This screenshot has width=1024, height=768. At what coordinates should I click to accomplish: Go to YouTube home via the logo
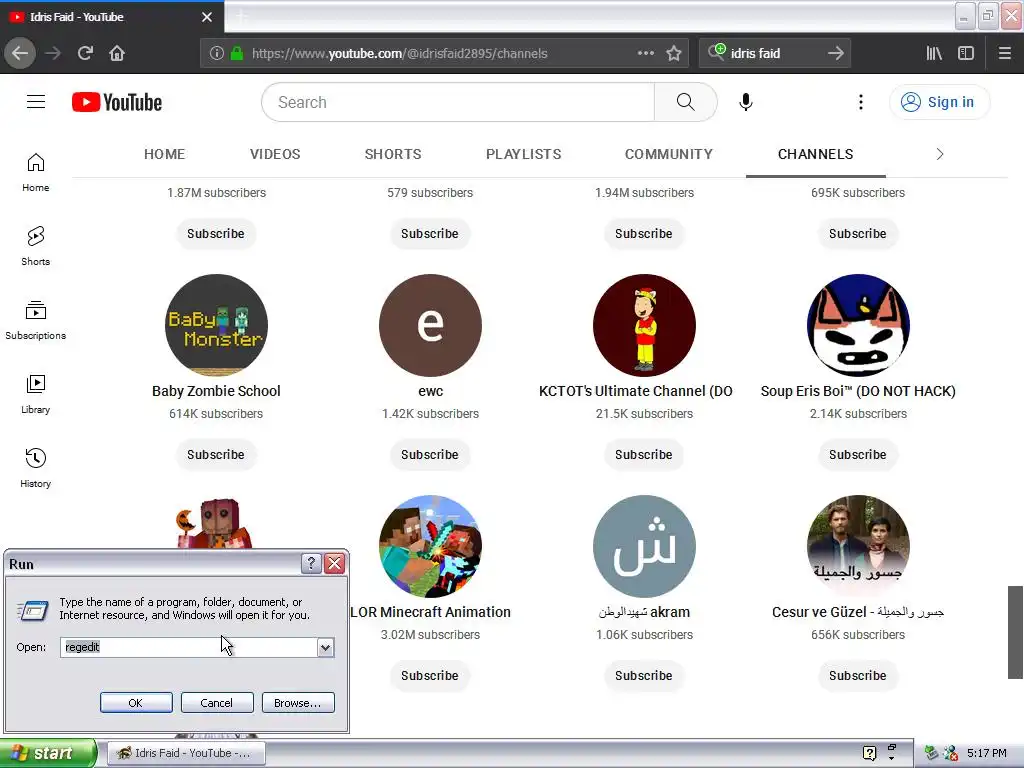(x=117, y=102)
